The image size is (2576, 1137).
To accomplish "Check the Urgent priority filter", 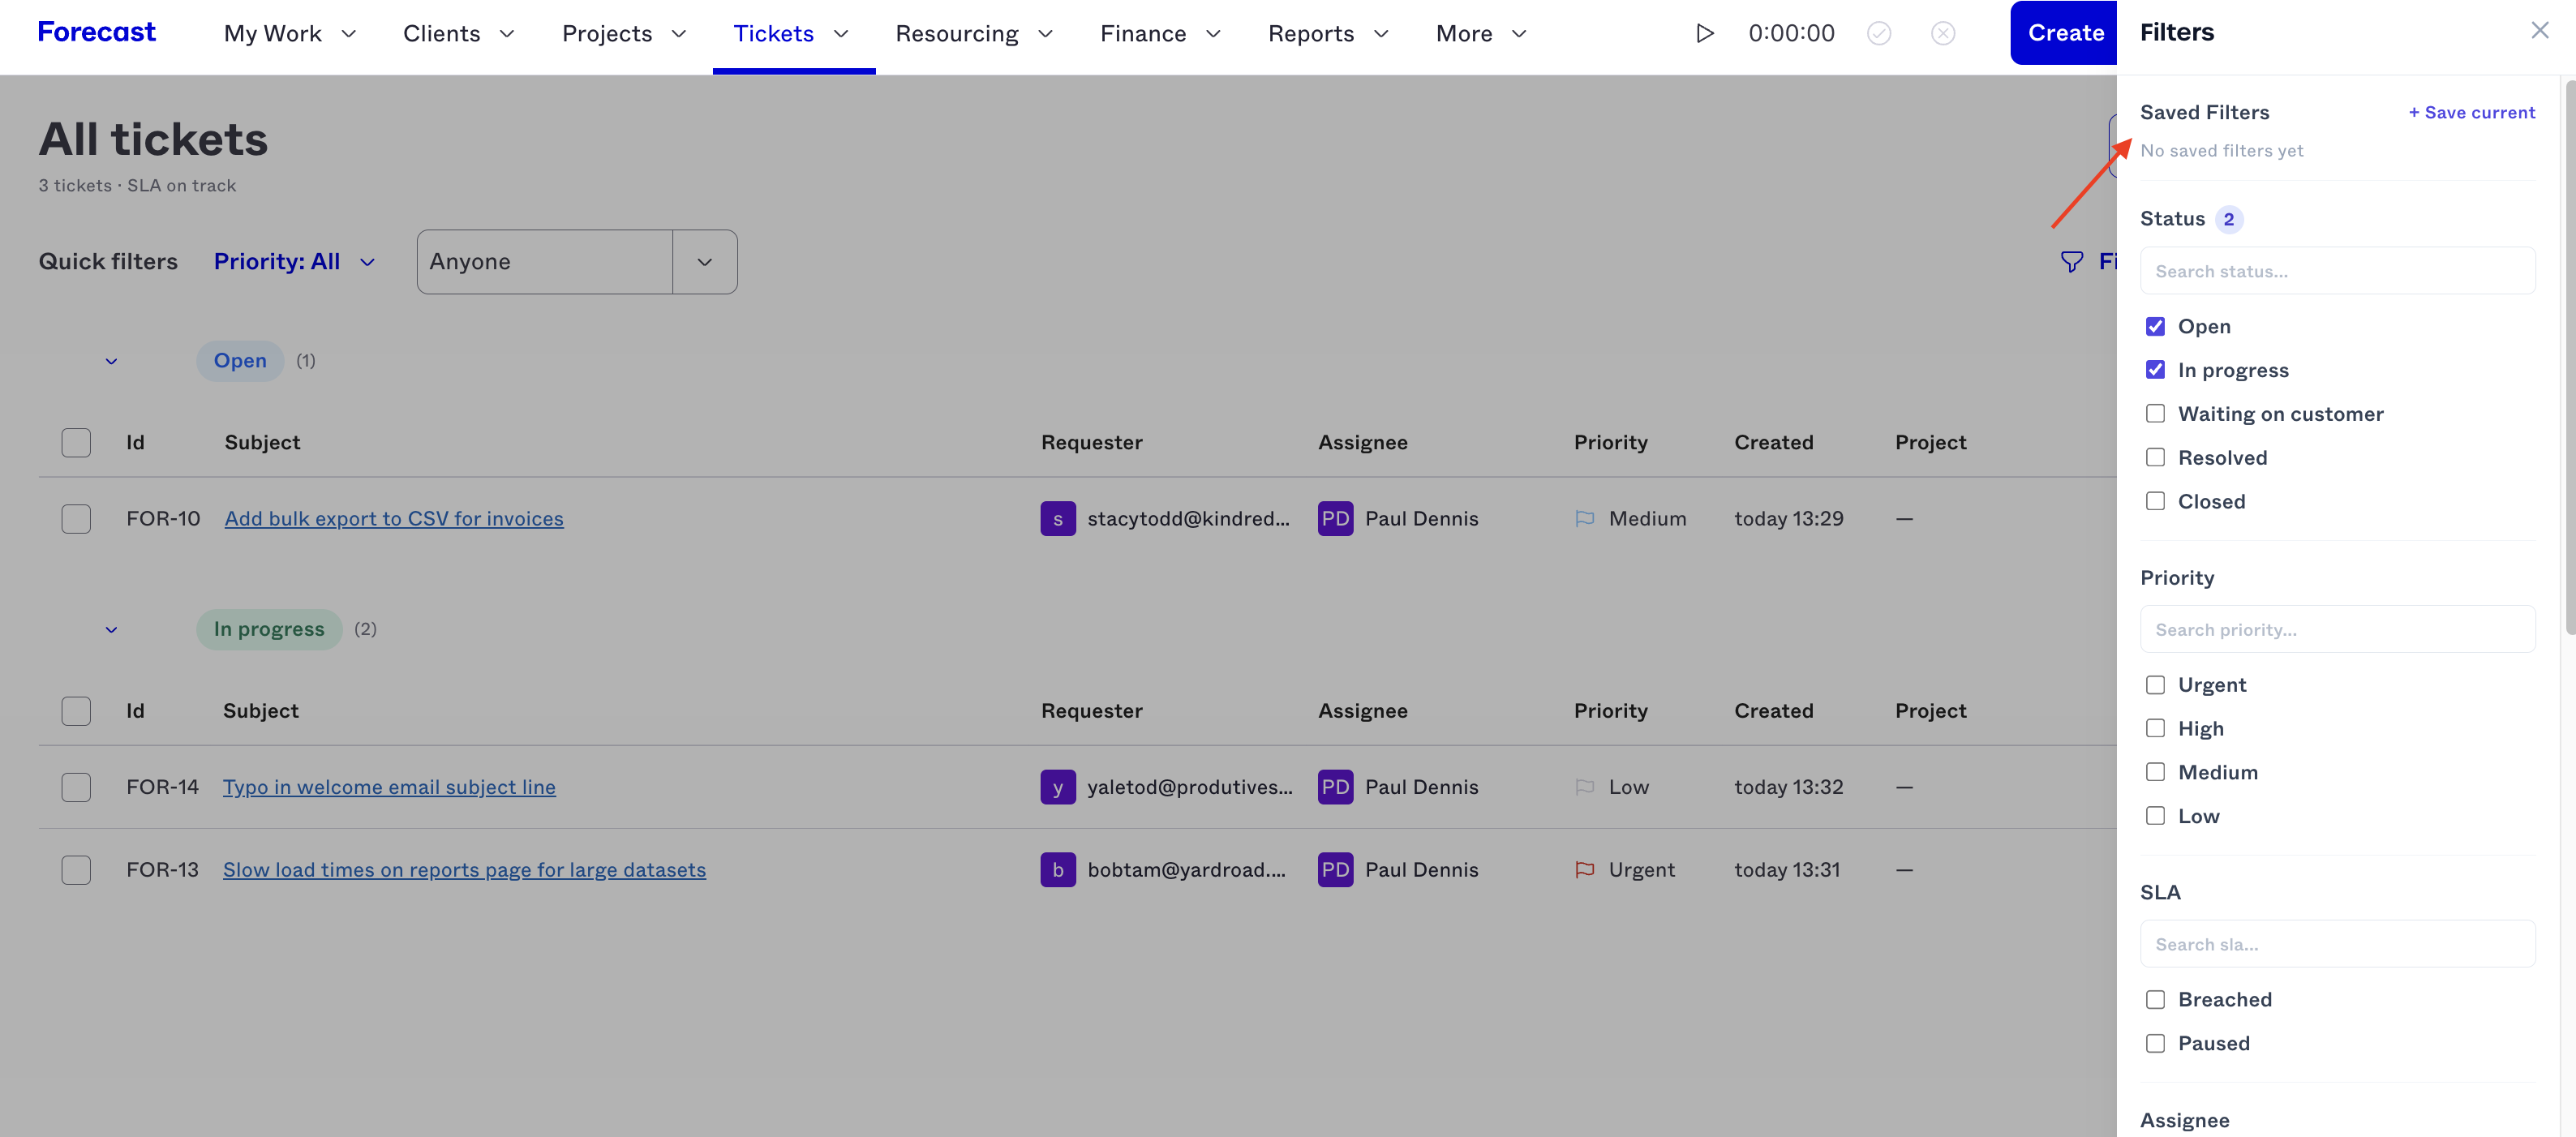I will tap(2155, 685).
